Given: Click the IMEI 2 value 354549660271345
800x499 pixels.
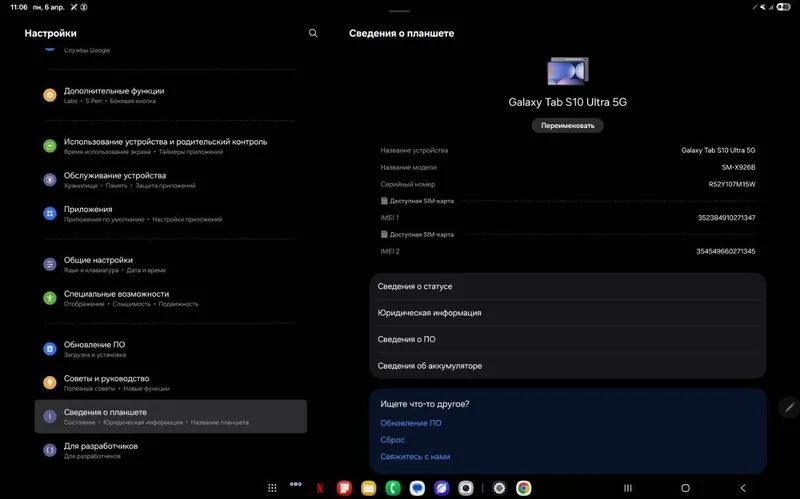Looking at the screenshot, I should click(726, 252).
